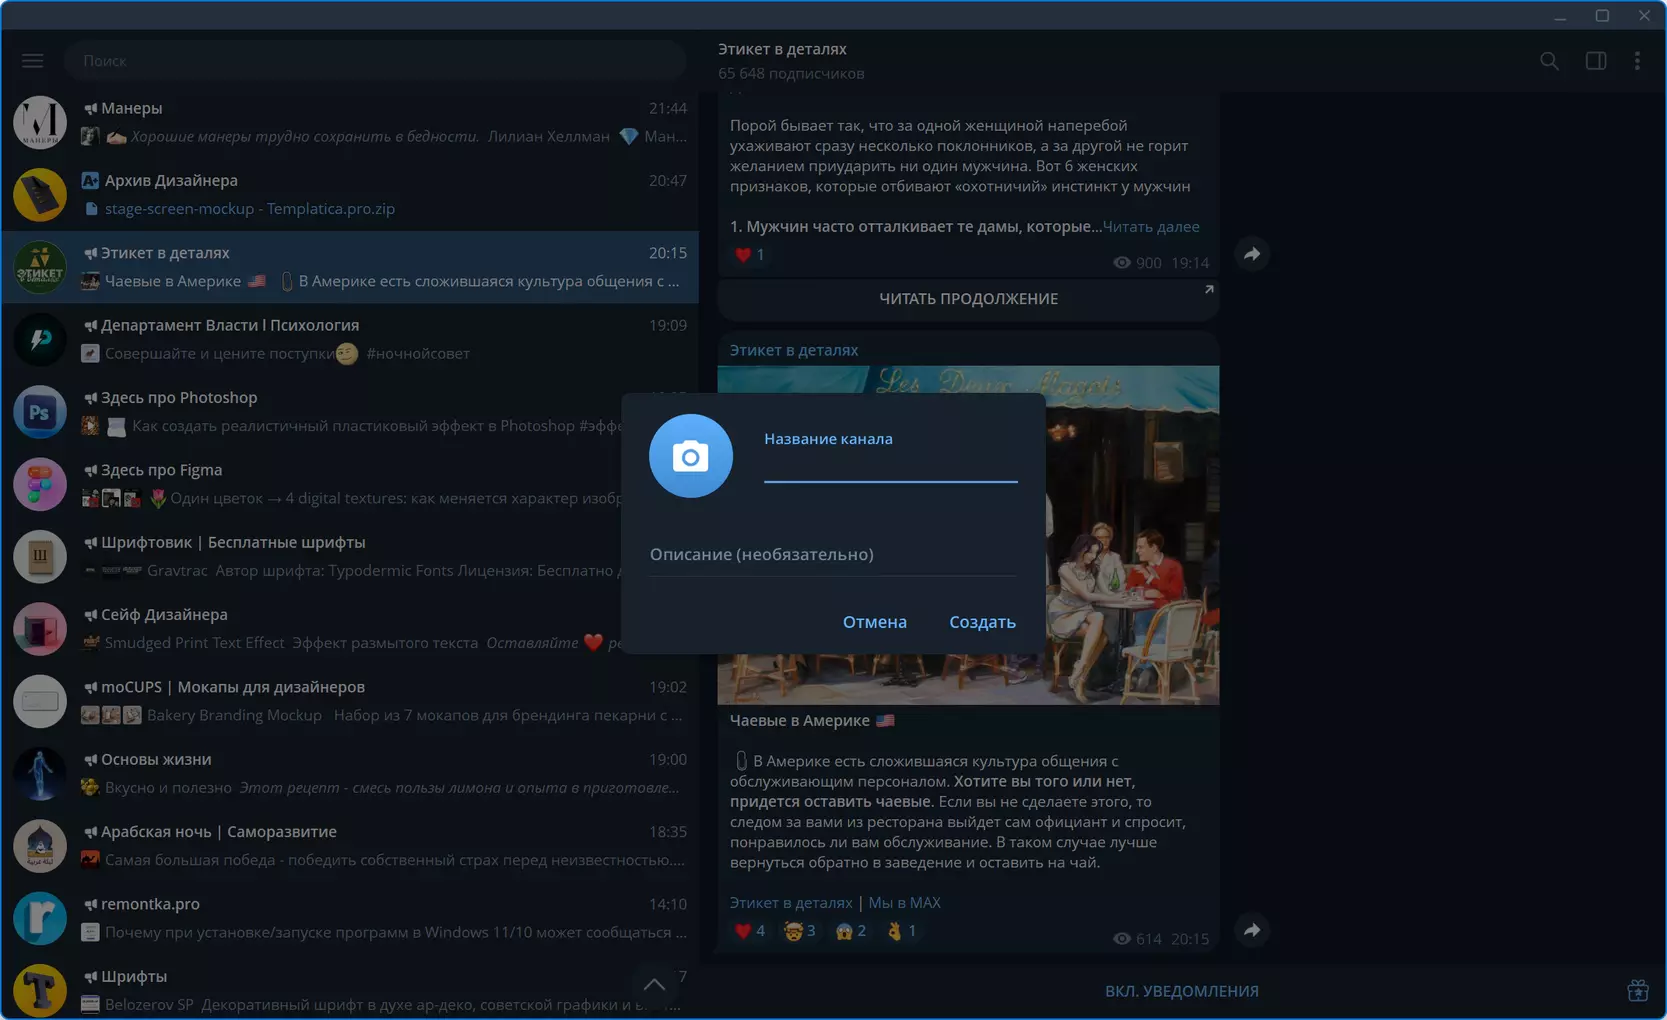The height and width of the screenshot is (1020, 1667).
Task: Open Основы жизни chat
Action: pos(350,773)
